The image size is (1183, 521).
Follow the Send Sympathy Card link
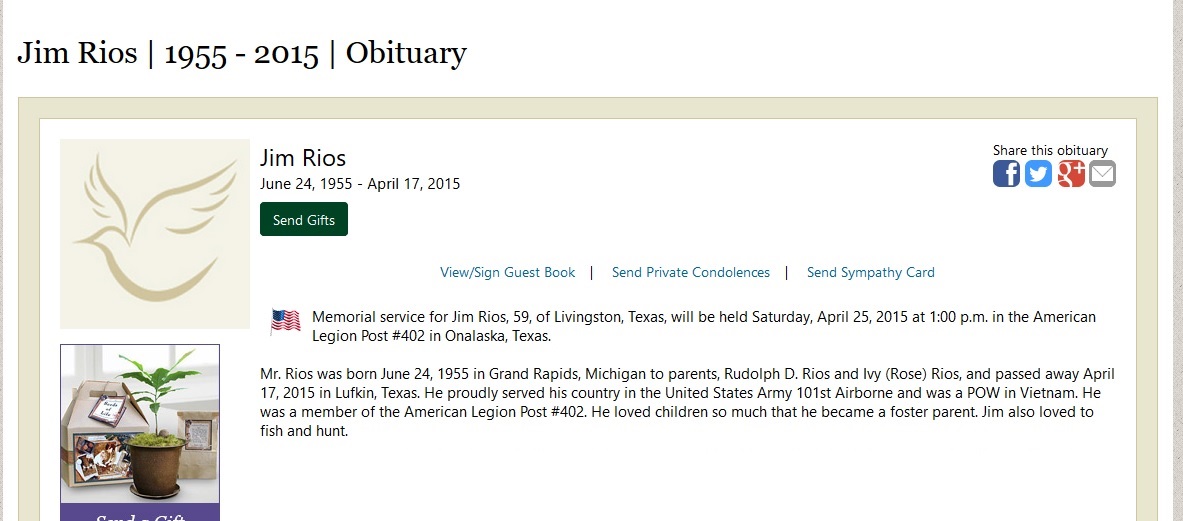[871, 272]
